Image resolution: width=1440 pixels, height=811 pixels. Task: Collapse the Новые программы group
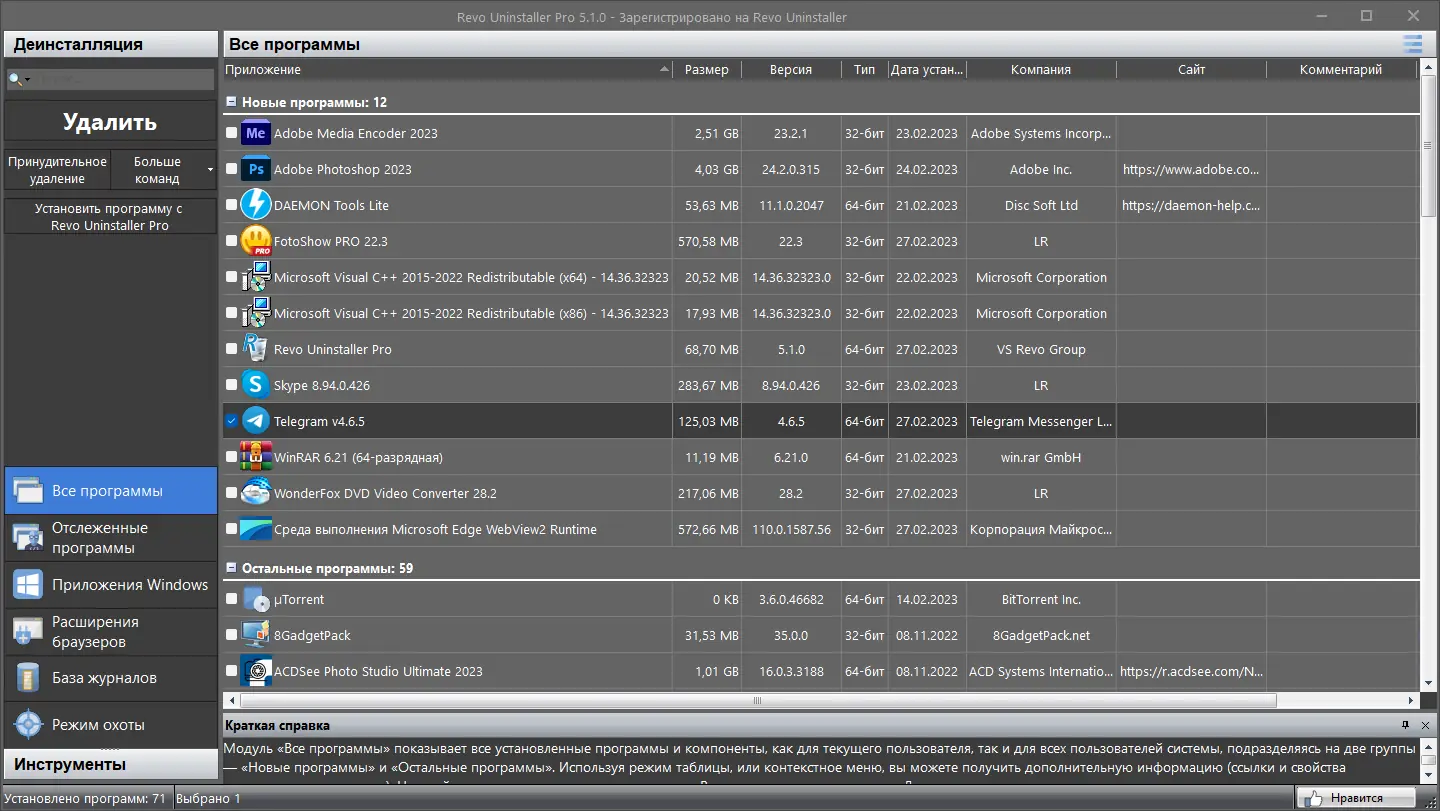[x=232, y=102]
